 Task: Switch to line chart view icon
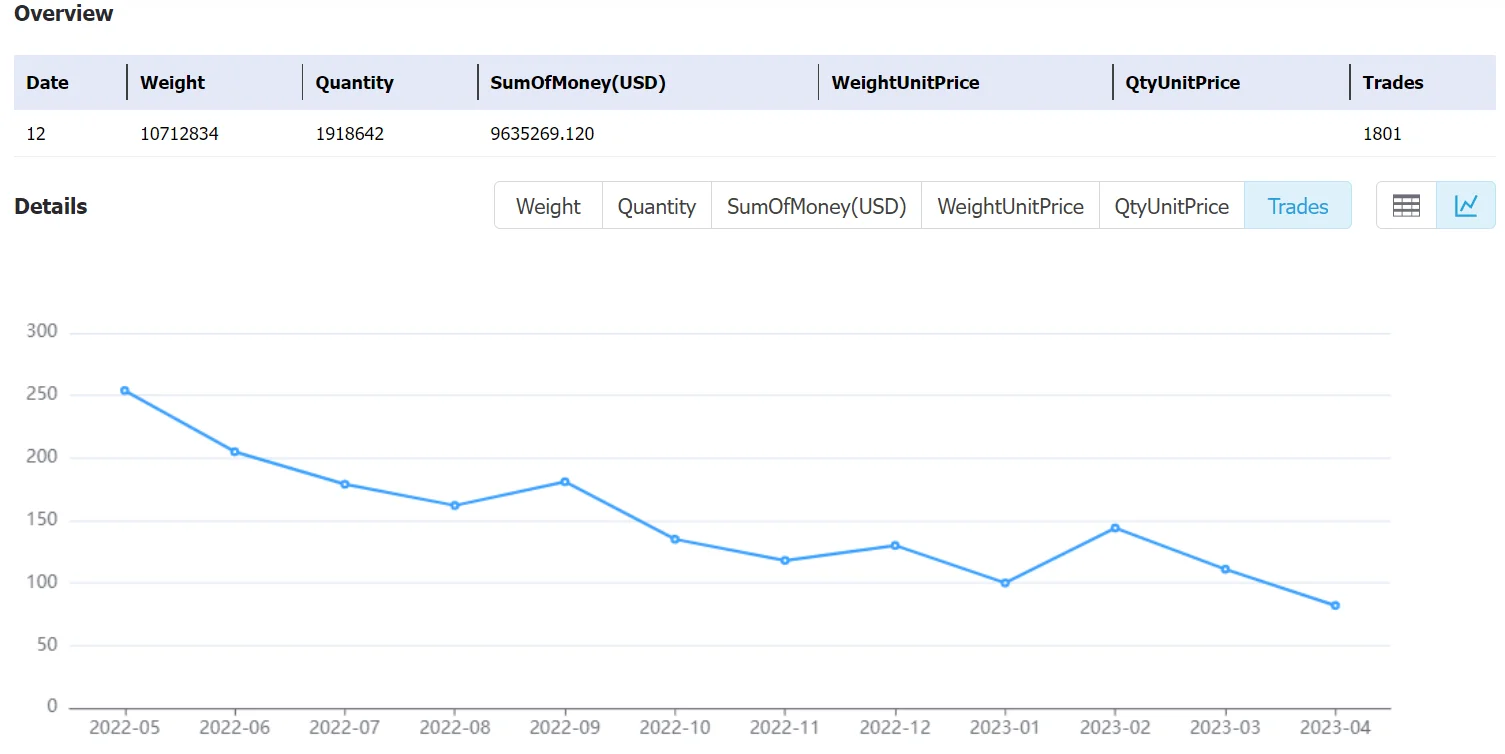(1466, 206)
